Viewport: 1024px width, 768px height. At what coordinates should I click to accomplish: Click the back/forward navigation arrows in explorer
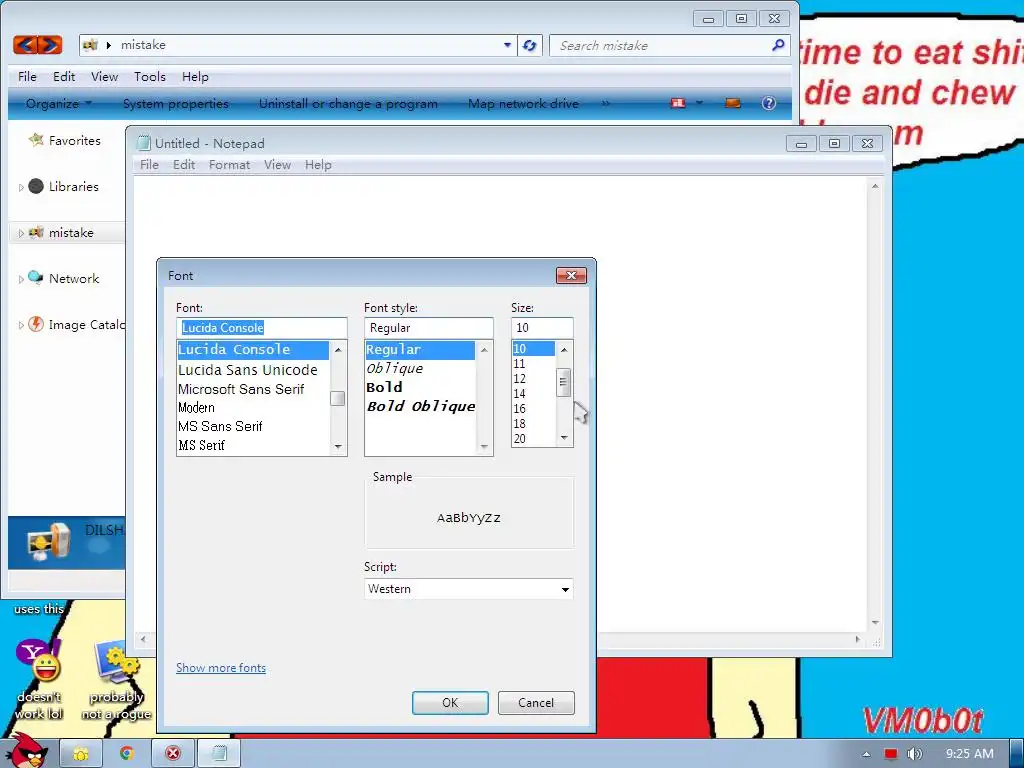(x=38, y=44)
